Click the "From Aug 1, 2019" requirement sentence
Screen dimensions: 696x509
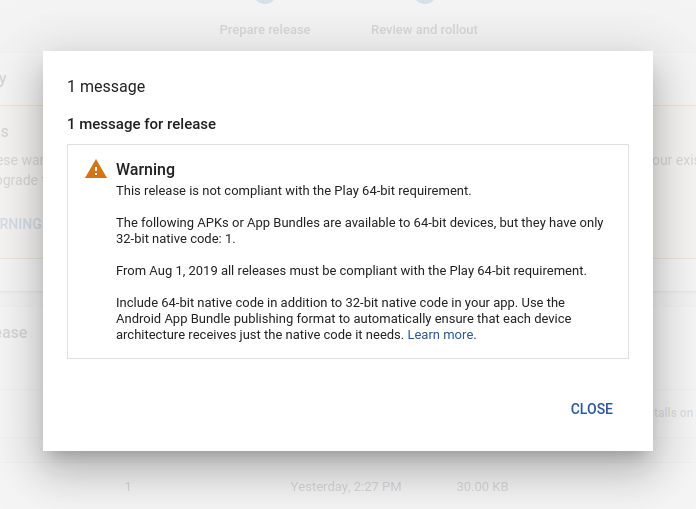coord(351,270)
